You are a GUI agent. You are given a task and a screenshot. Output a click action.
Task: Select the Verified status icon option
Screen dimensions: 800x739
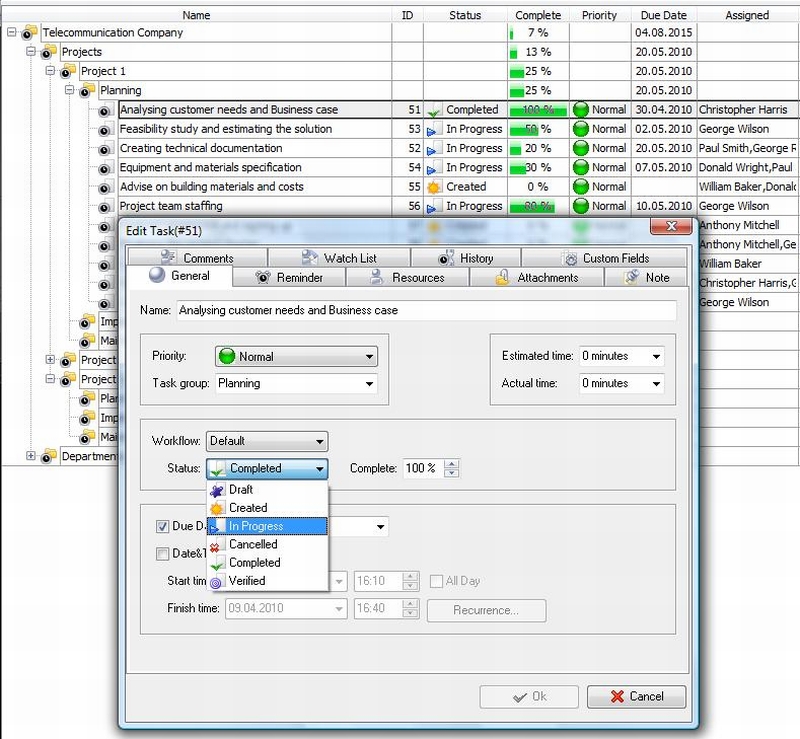click(216, 581)
